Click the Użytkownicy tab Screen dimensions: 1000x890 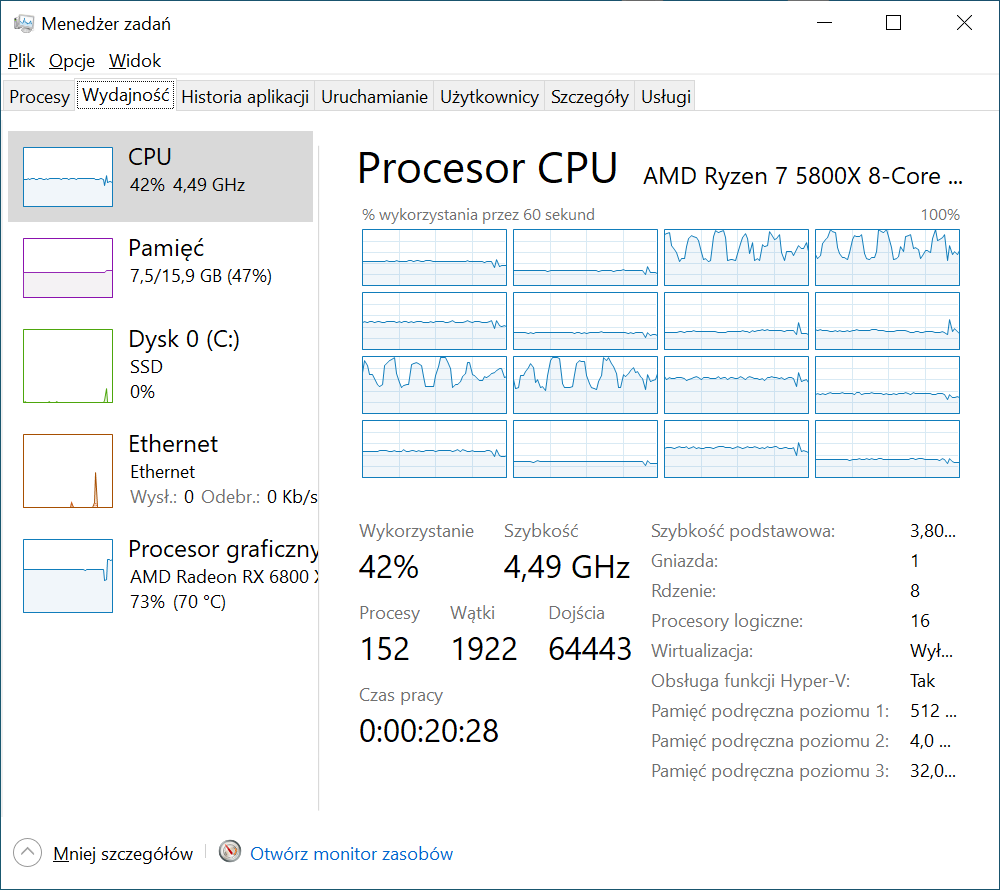[x=489, y=96]
